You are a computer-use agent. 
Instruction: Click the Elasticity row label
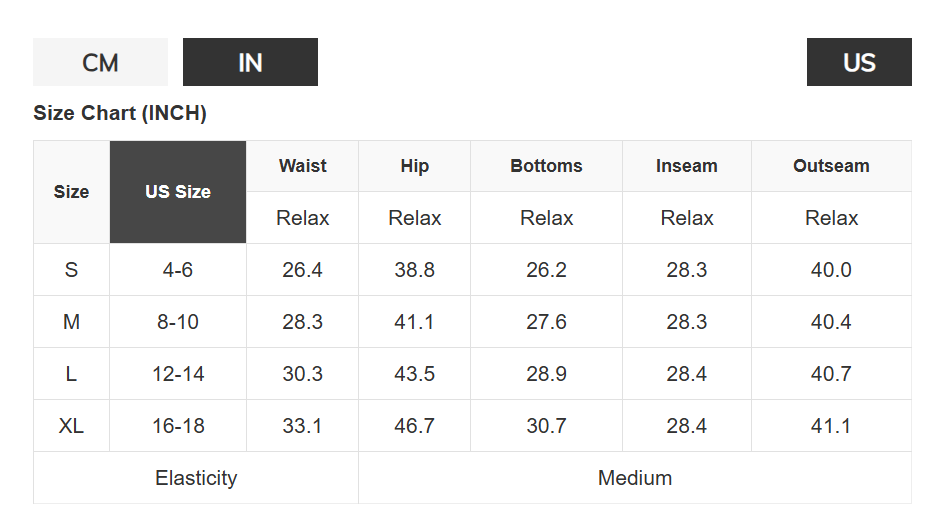coord(196,478)
